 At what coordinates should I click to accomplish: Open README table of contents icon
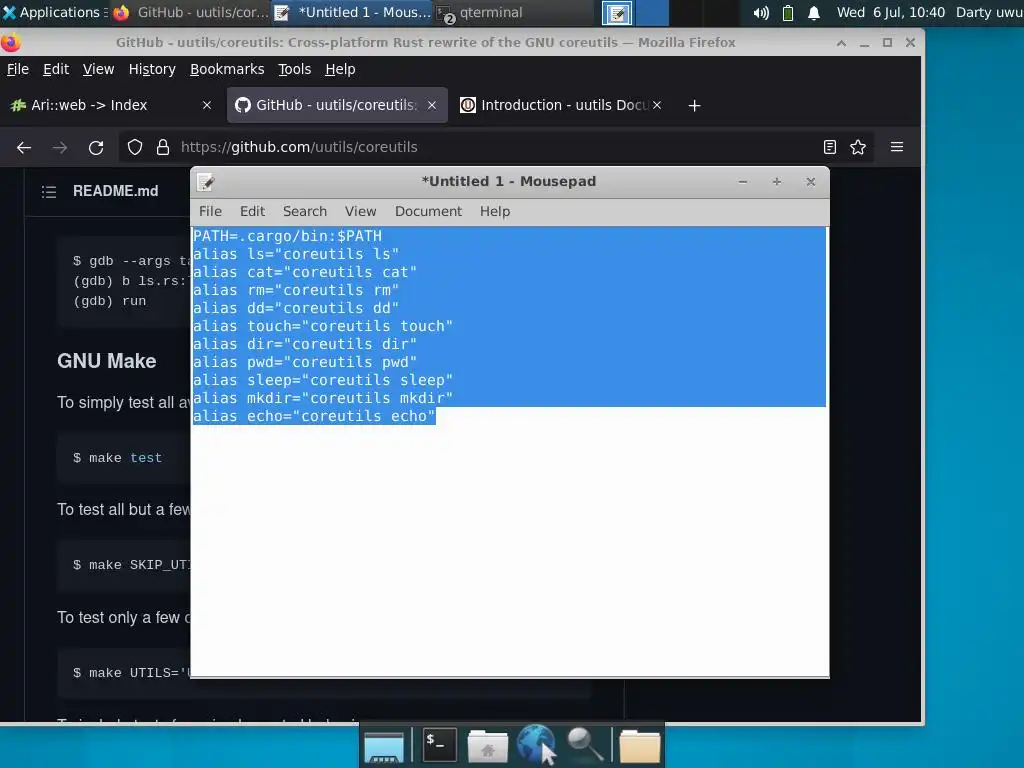pyautogui.click(x=49, y=191)
